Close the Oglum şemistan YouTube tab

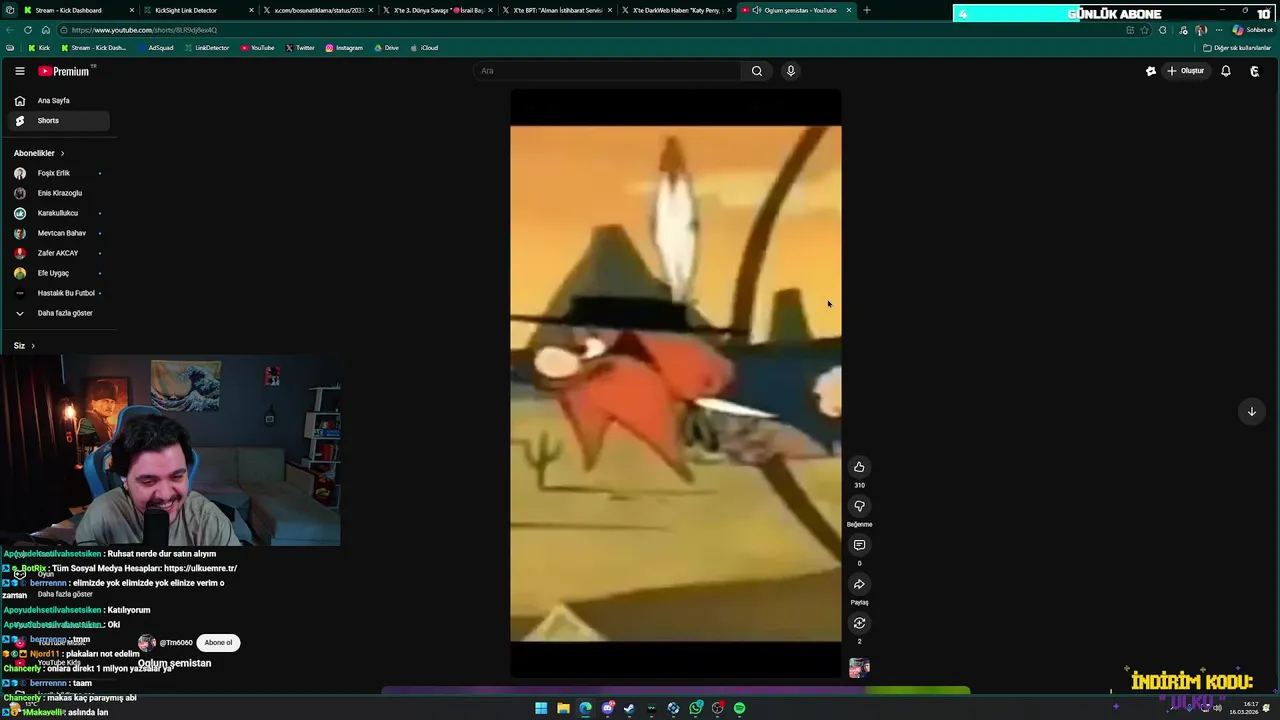(849, 10)
